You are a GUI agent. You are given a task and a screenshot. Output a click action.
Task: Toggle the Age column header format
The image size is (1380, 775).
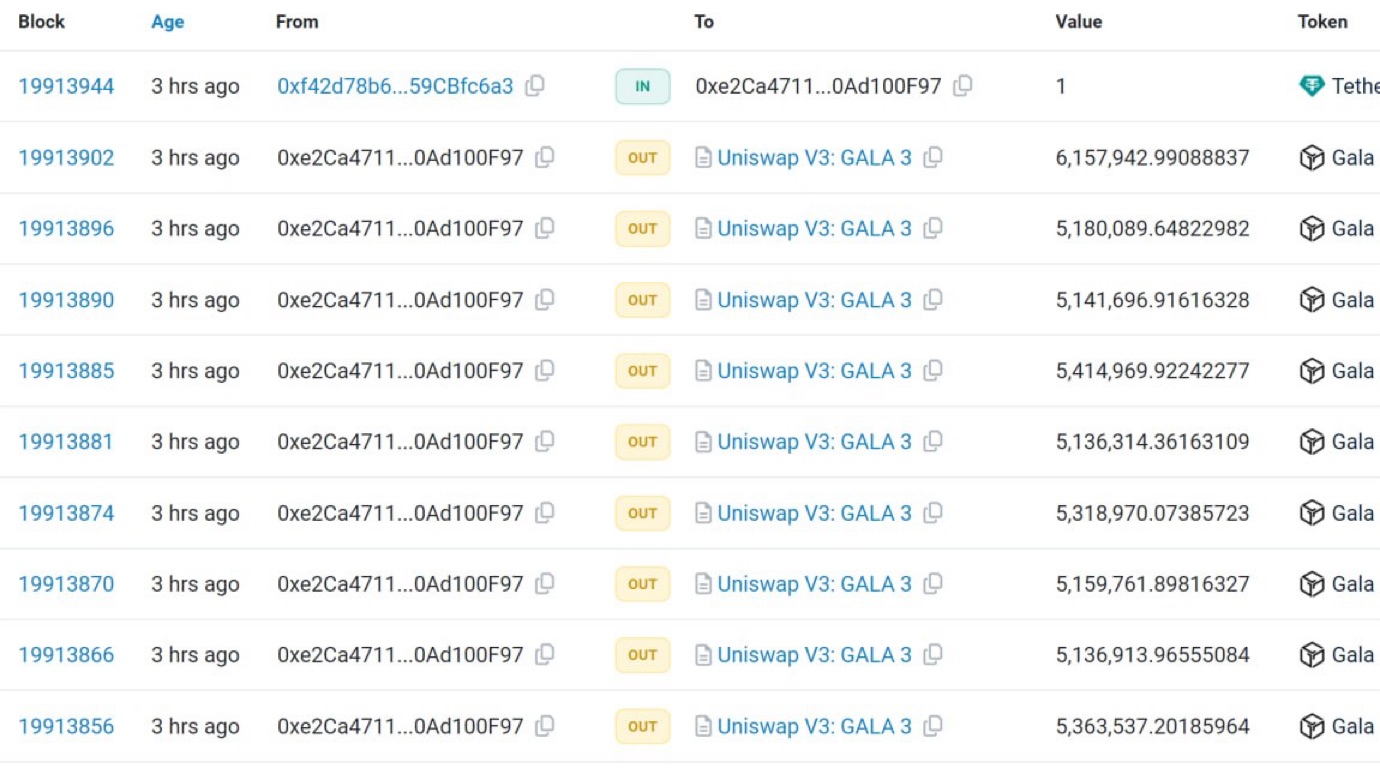coord(167,22)
